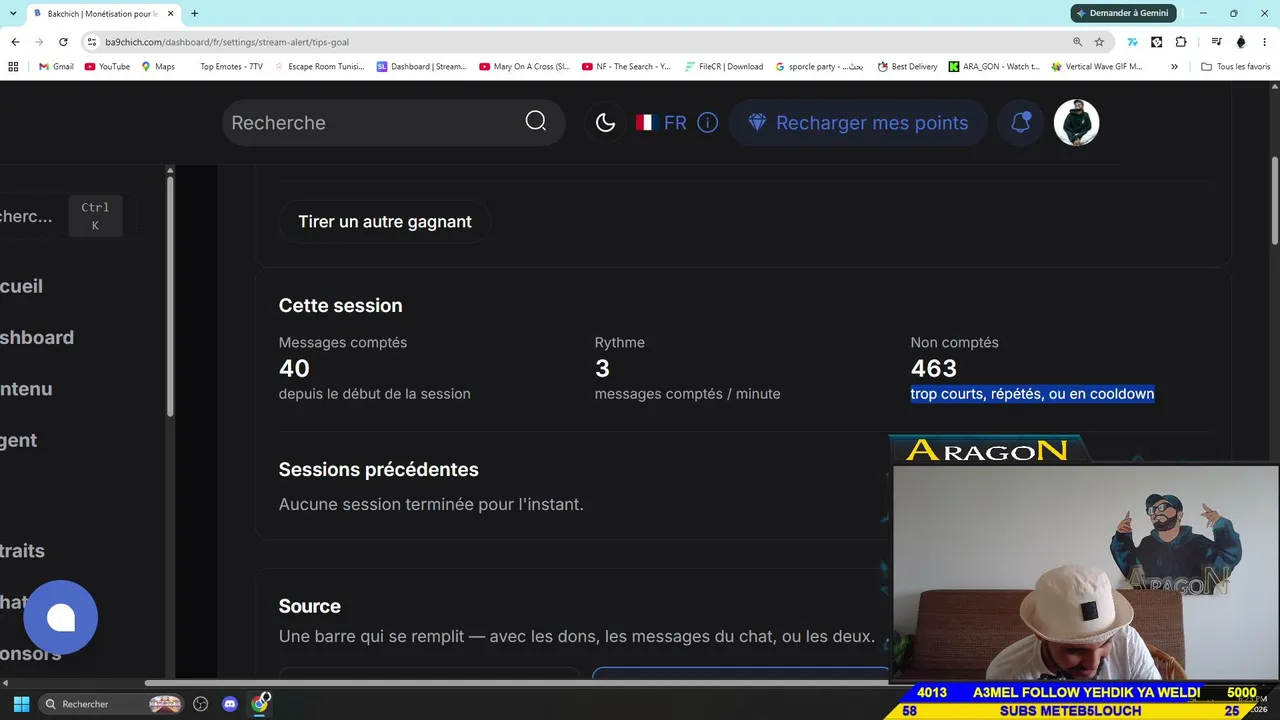Open the Vertical Wave GIF bookmark

pyautogui.click(x=1097, y=67)
